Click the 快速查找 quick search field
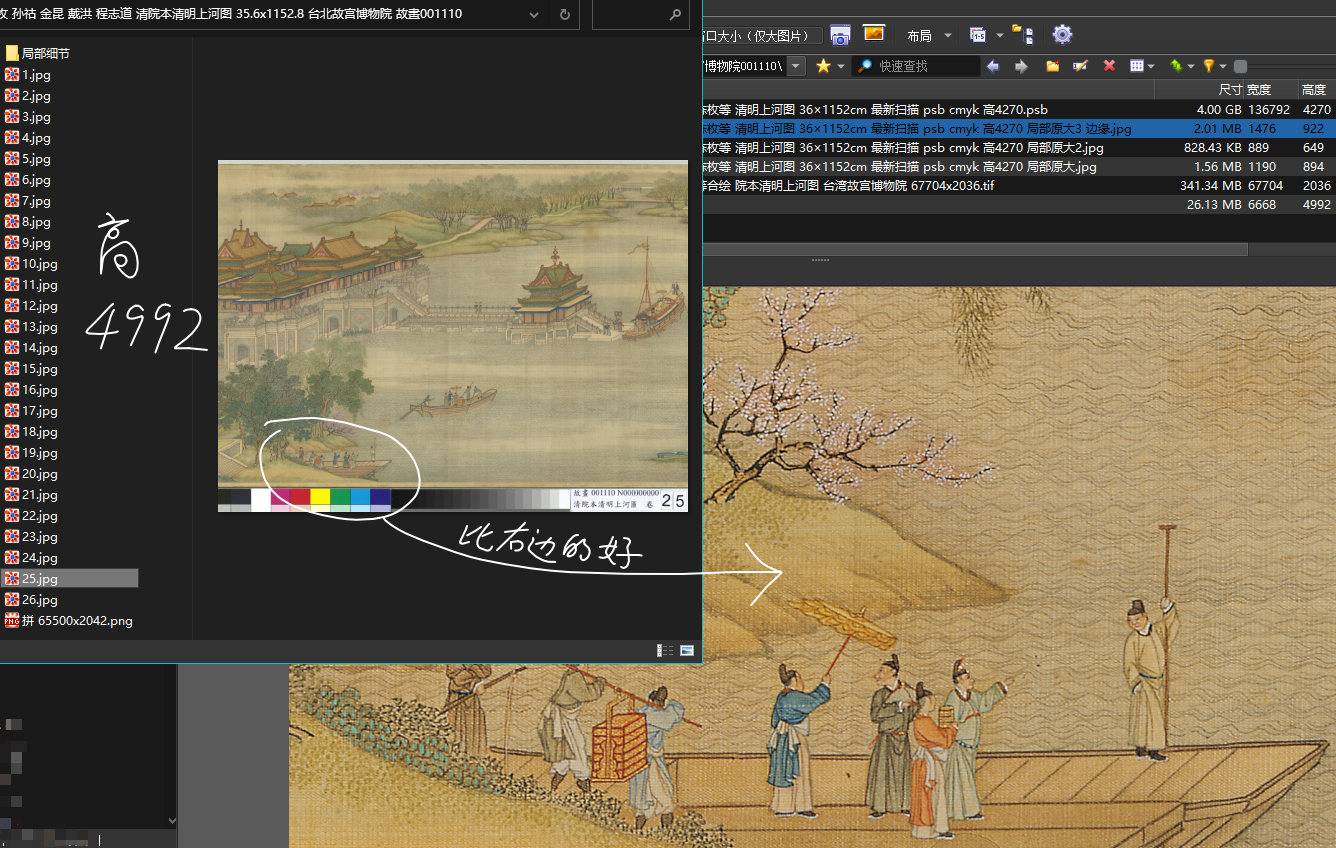 (x=925, y=66)
